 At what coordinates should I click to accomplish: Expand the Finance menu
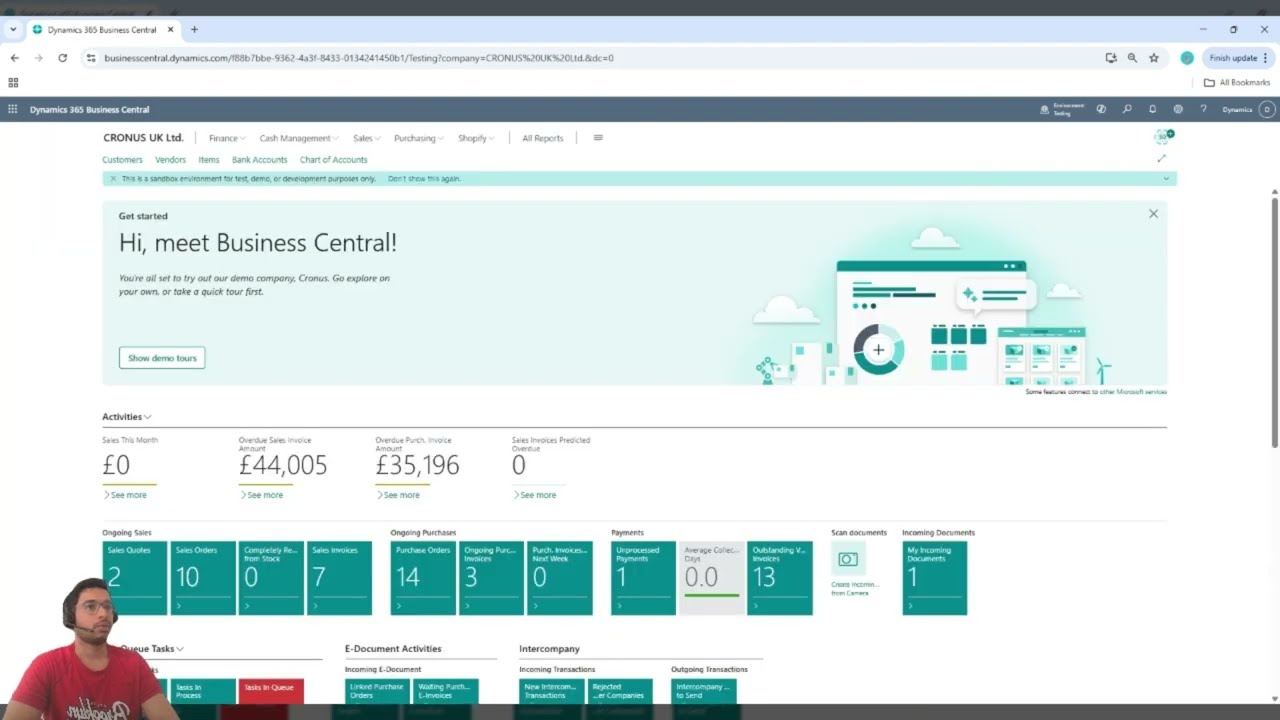pos(225,138)
